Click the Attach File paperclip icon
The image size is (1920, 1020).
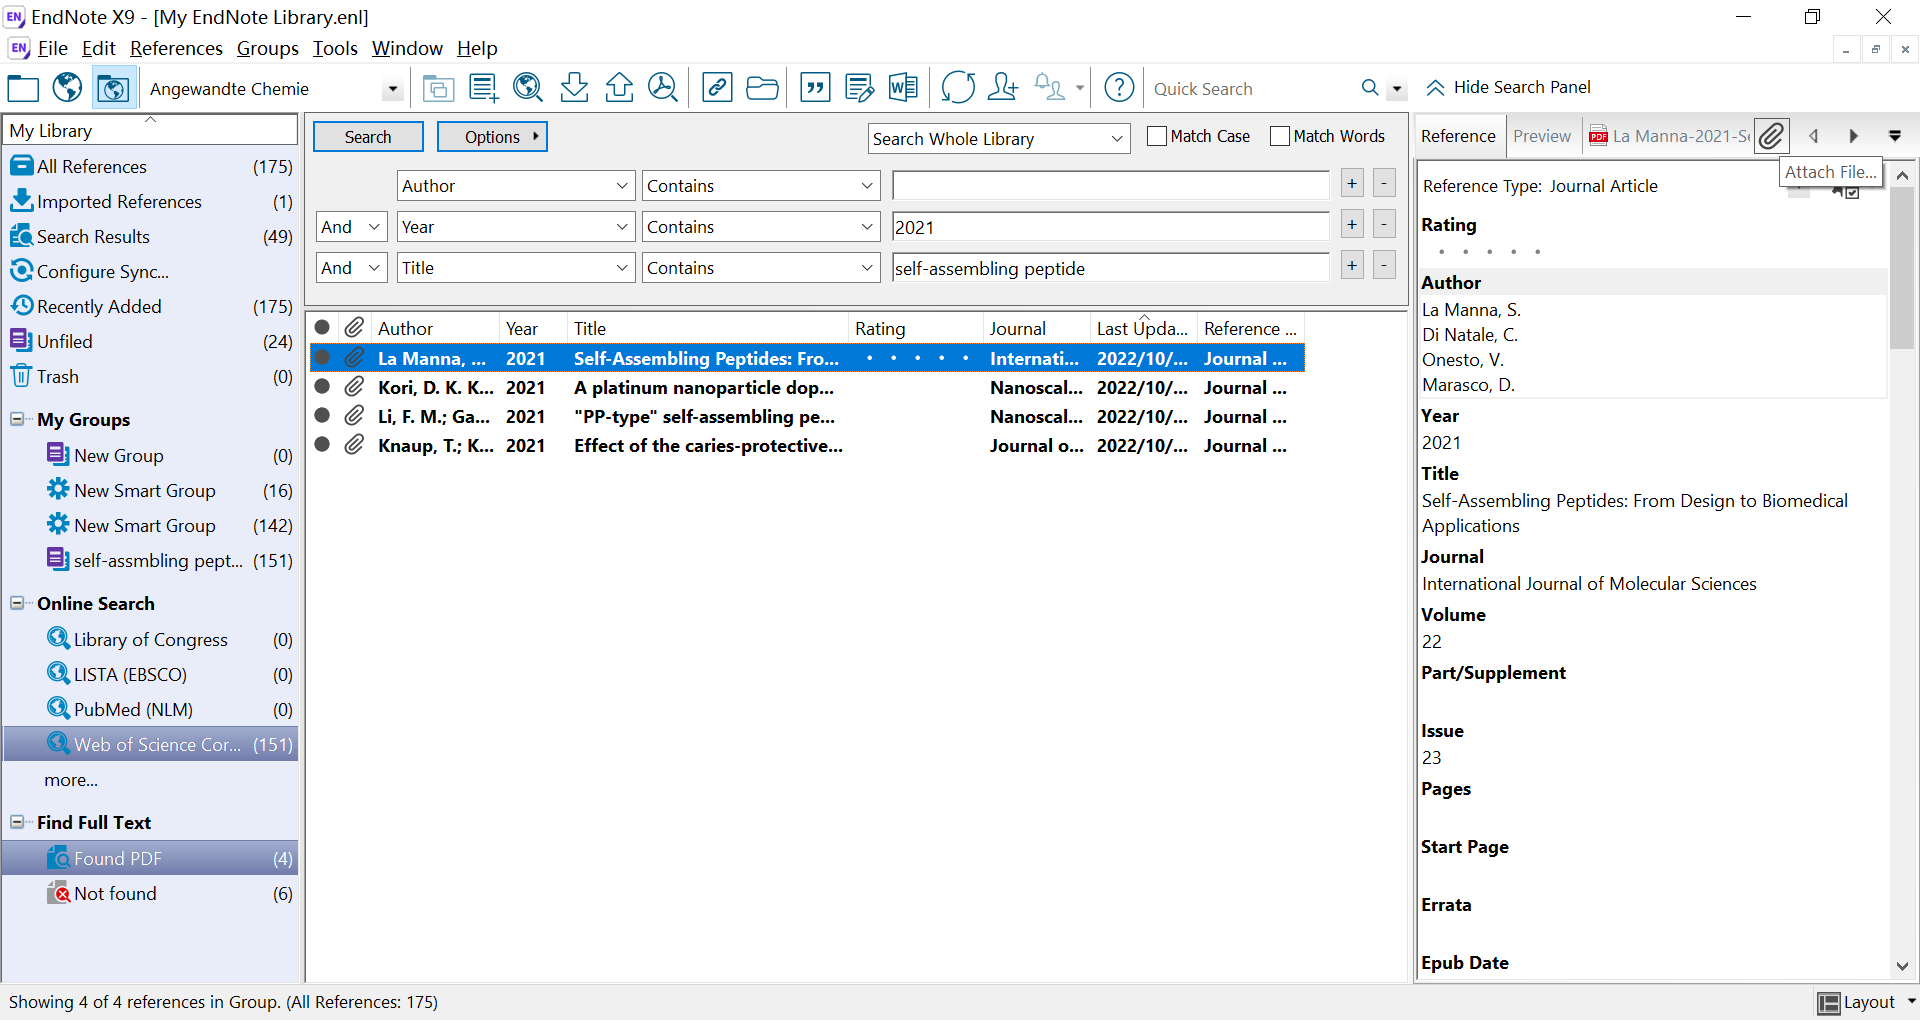[1771, 136]
